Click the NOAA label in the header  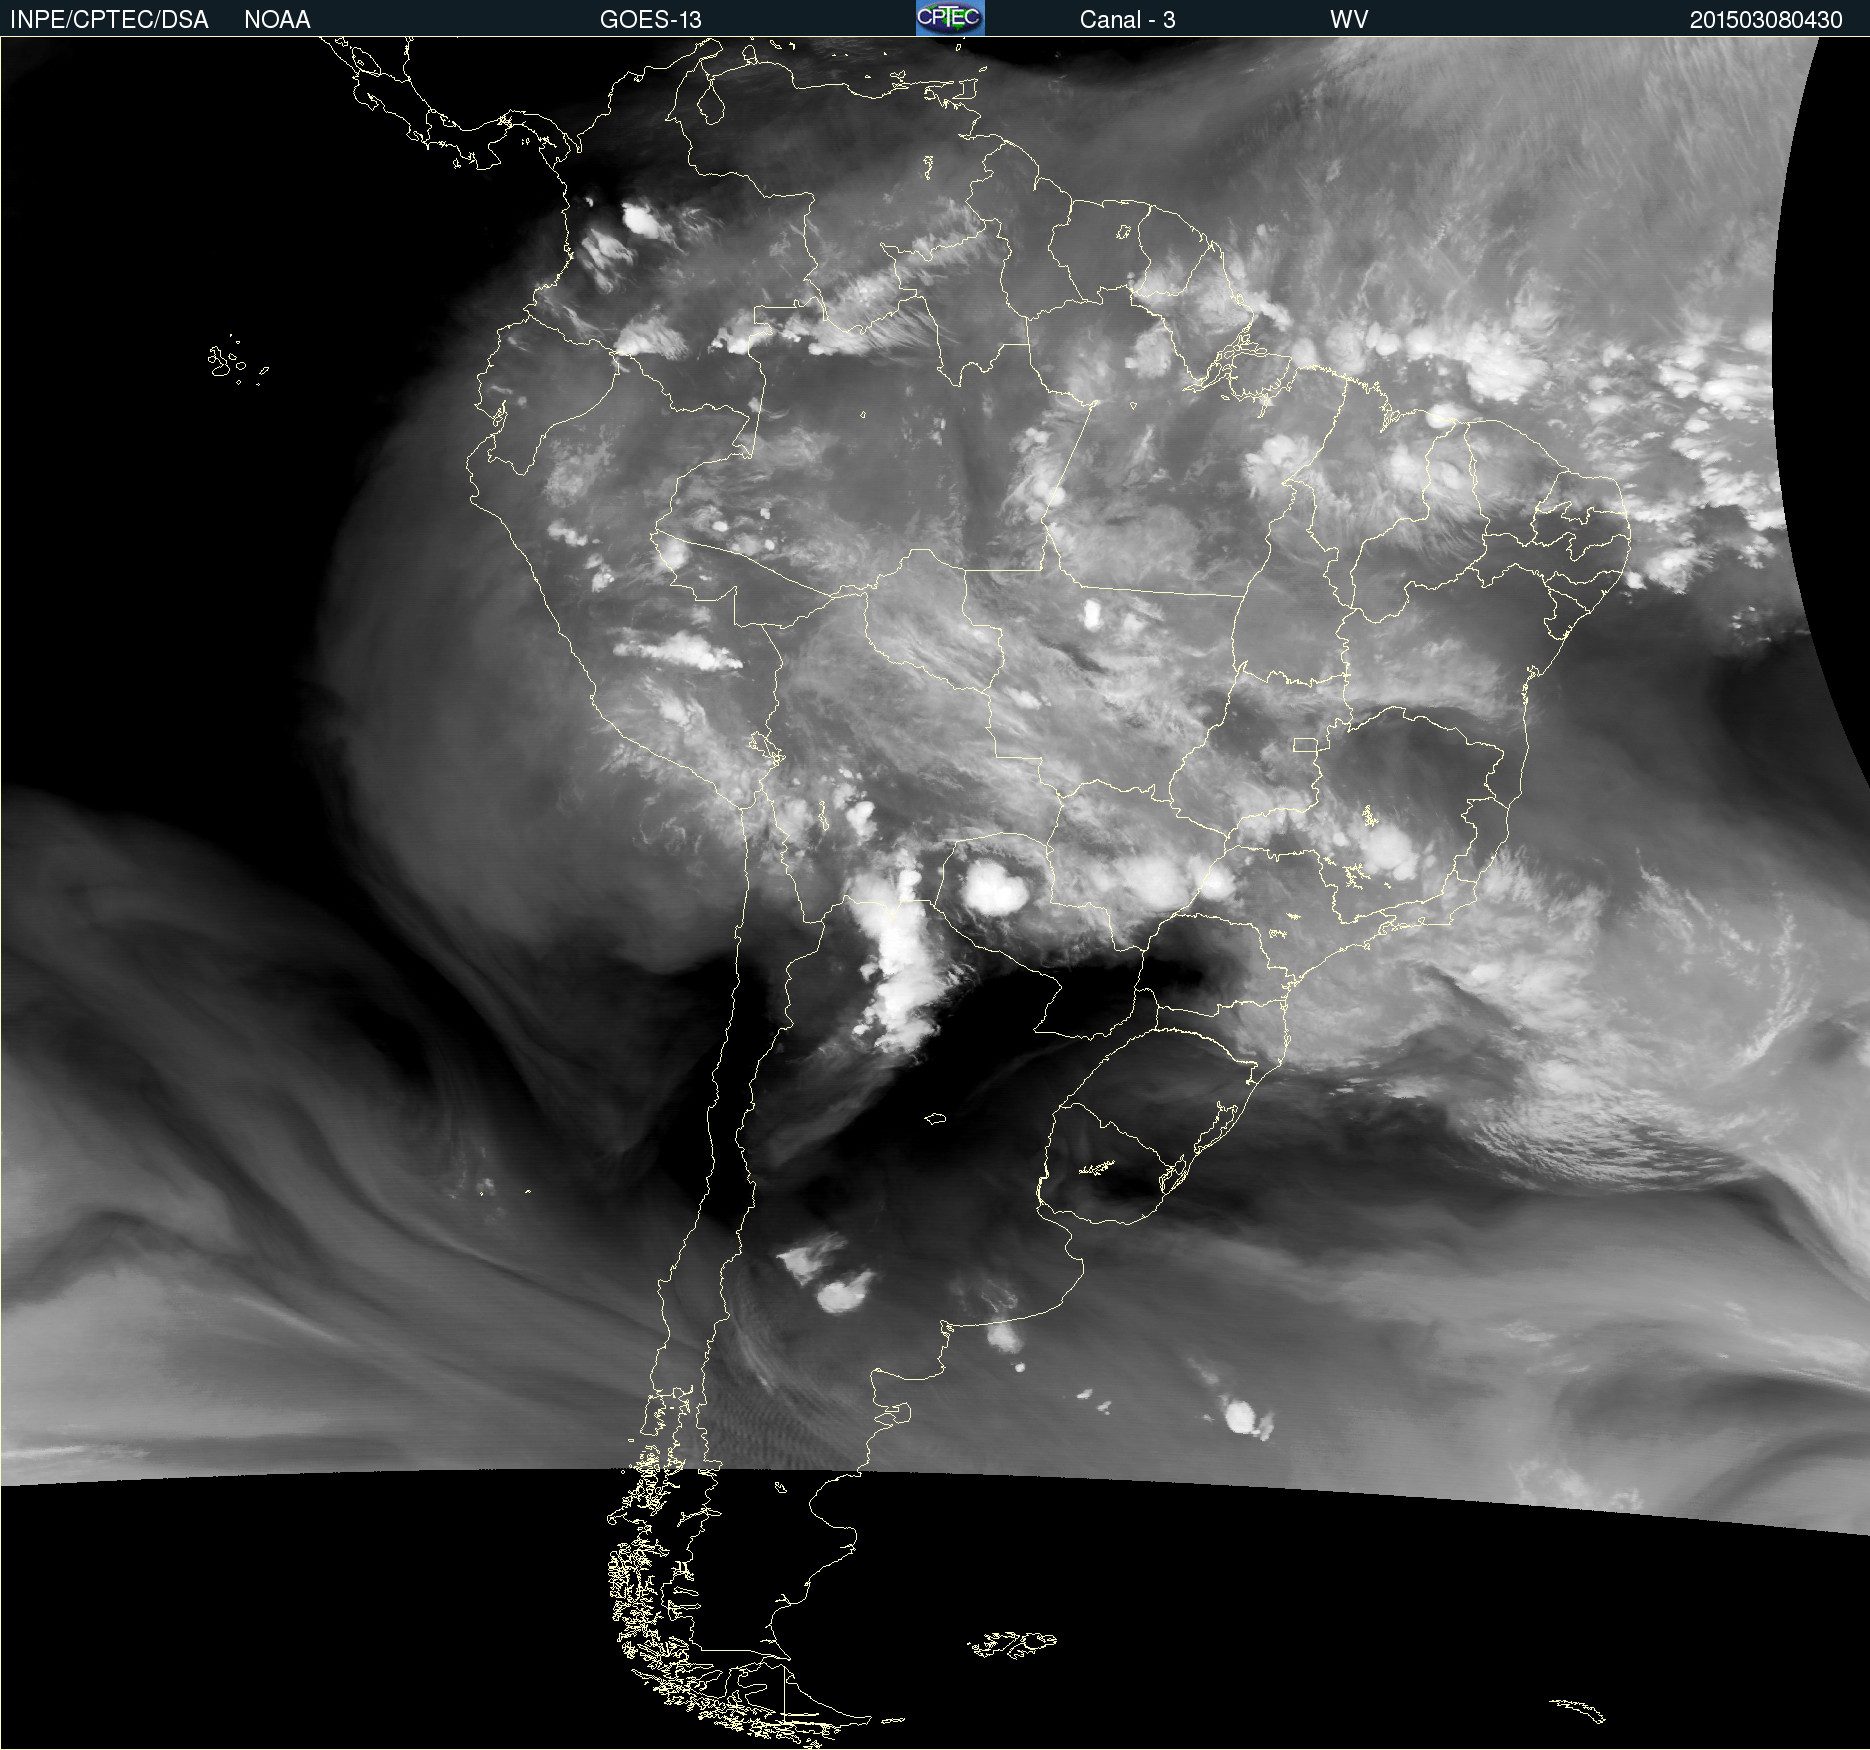[x=277, y=20]
